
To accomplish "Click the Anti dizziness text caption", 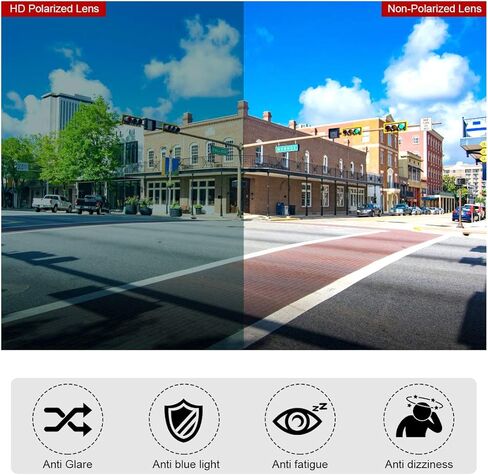I will [419, 464].
